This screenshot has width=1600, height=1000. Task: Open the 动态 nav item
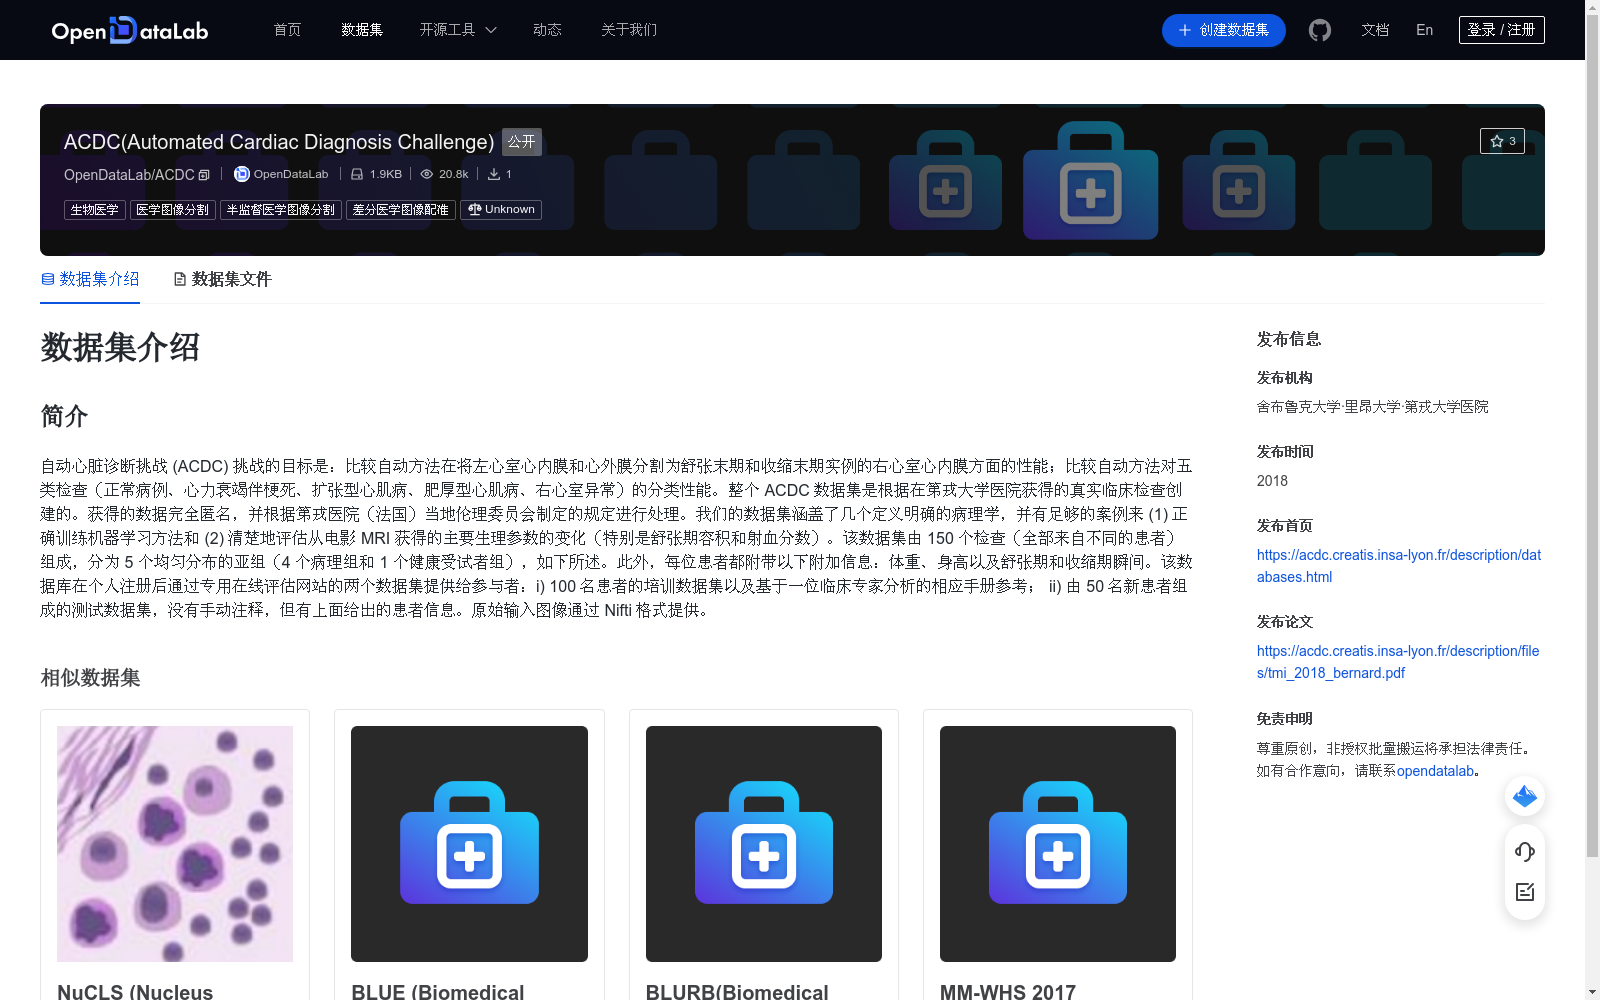[547, 30]
